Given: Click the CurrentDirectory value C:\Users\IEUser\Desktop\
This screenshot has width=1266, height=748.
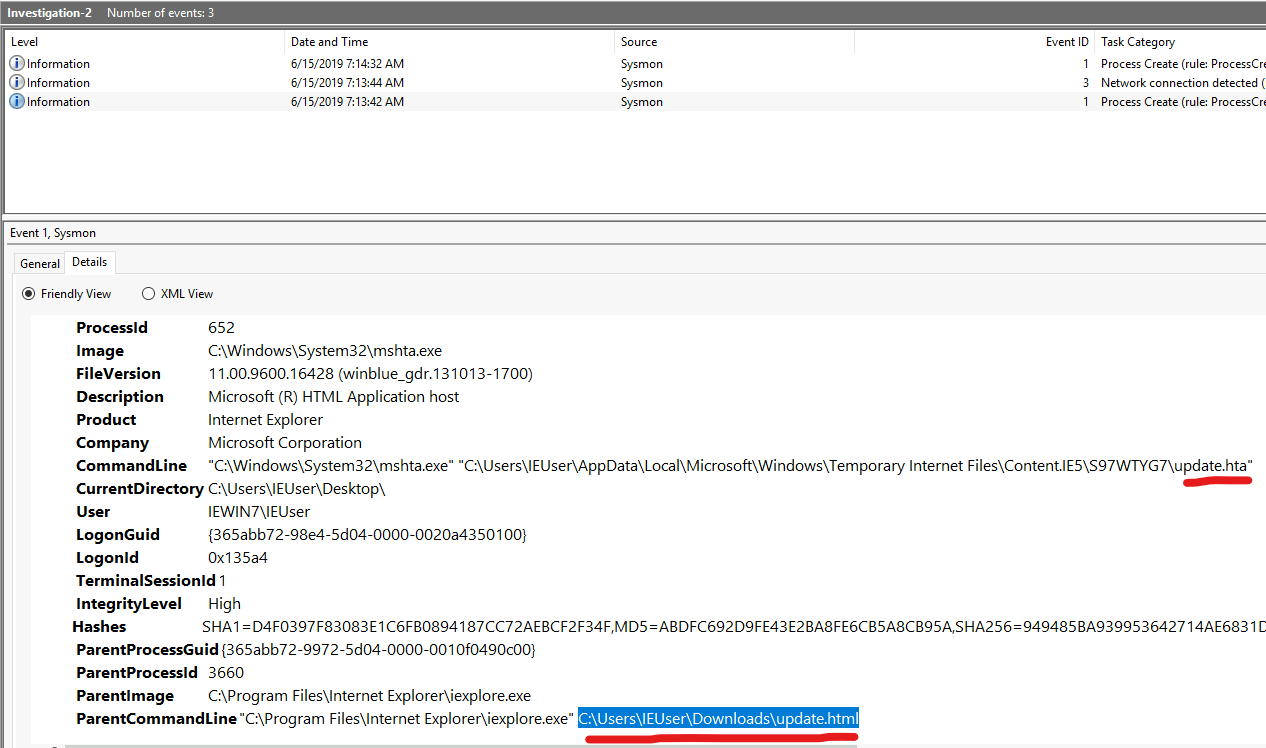Looking at the screenshot, I should pos(297,489).
